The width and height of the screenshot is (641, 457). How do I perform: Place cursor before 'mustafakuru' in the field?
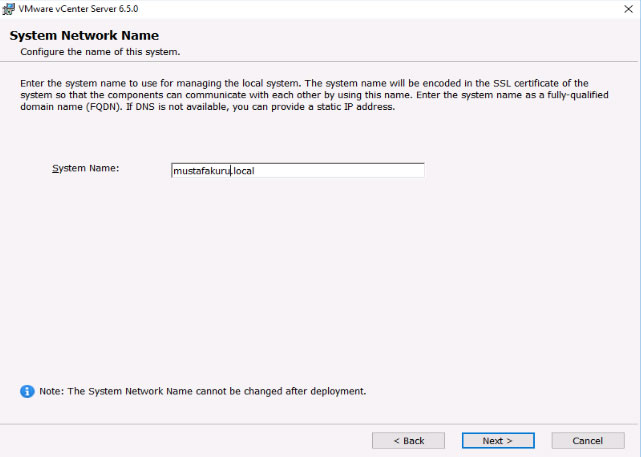173,171
